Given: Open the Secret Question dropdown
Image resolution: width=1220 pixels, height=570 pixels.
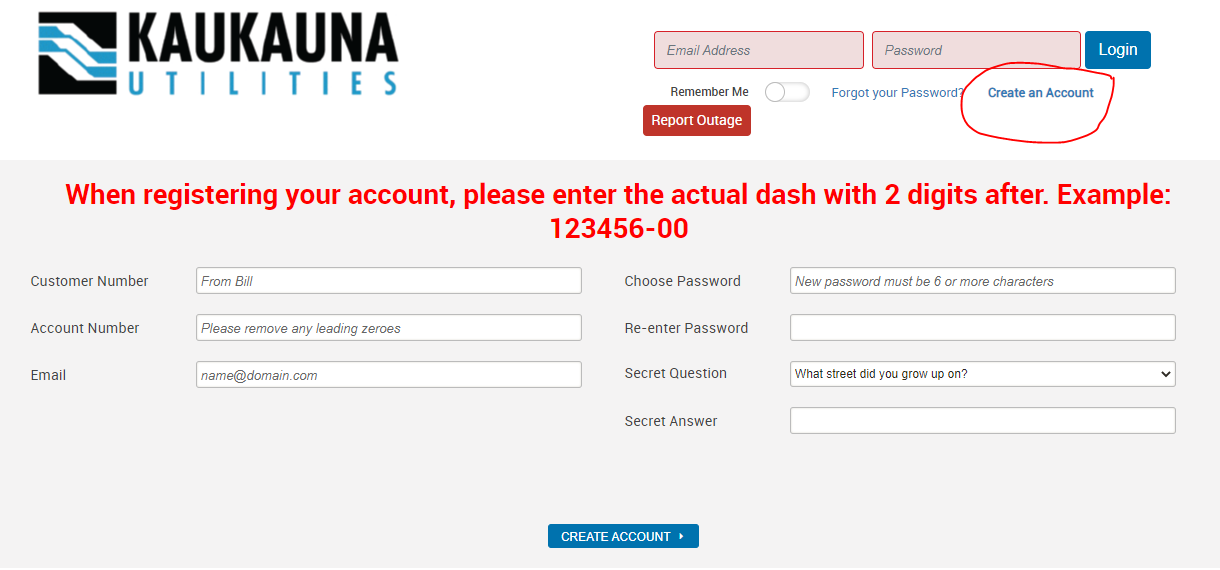Looking at the screenshot, I should (x=982, y=374).
